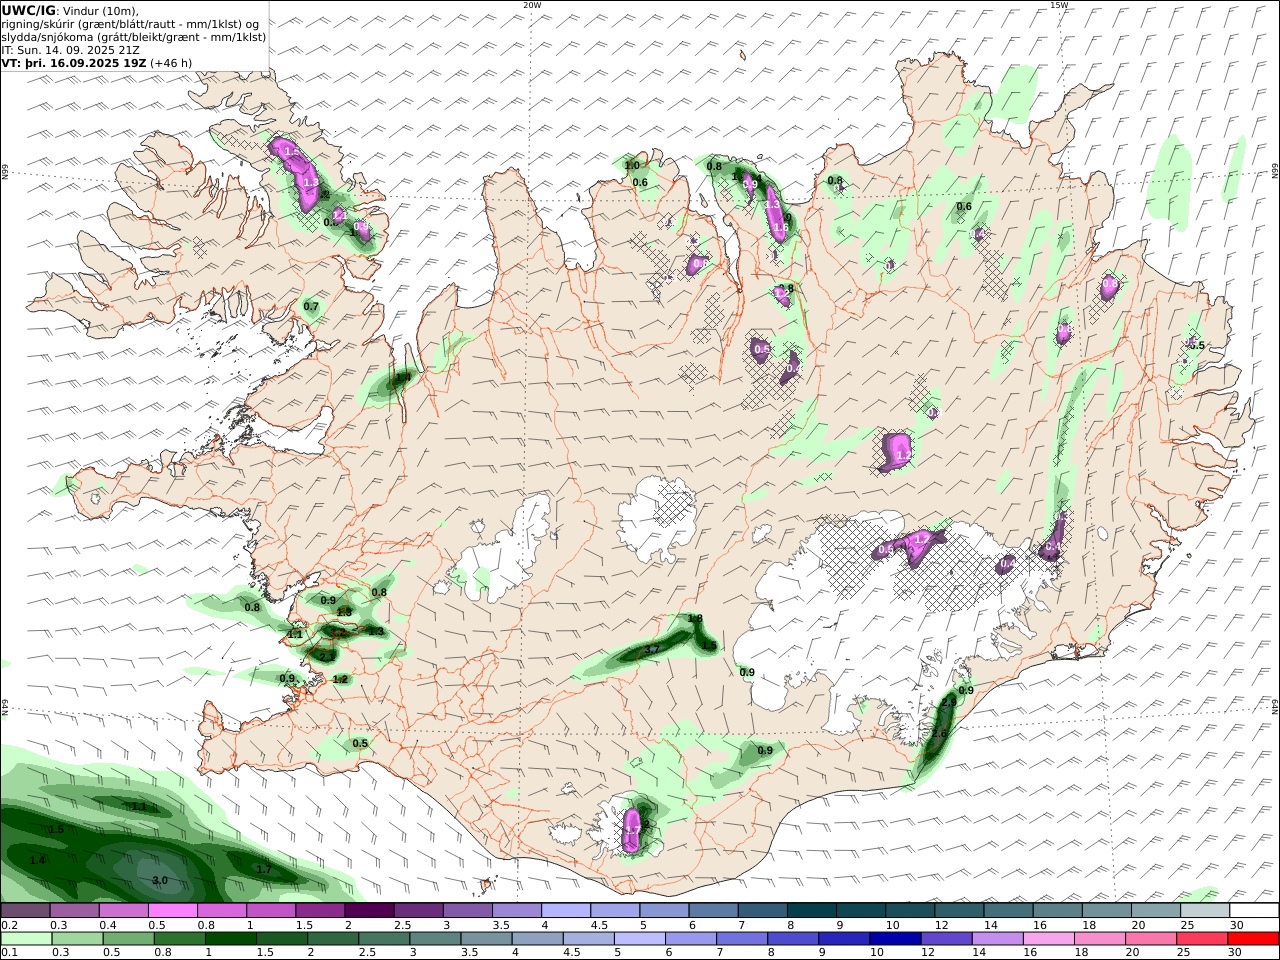Image resolution: width=1280 pixels, height=960 pixels.
Task: Select the 'VT: þri. 16.09.2025 19Z' valid time text
Action: (75, 62)
